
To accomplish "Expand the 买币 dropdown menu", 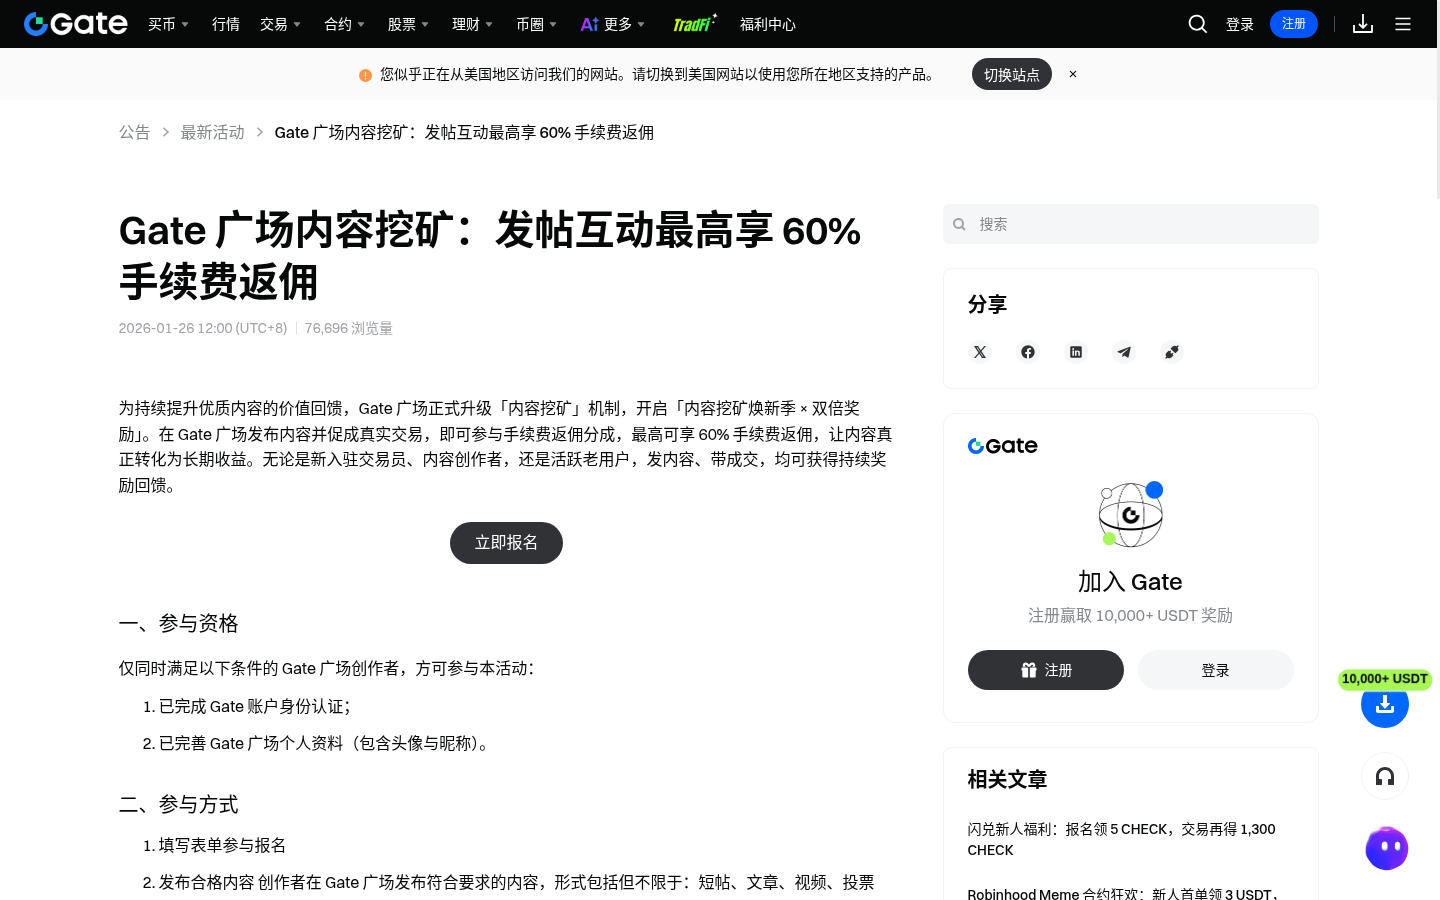I will click(169, 24).
